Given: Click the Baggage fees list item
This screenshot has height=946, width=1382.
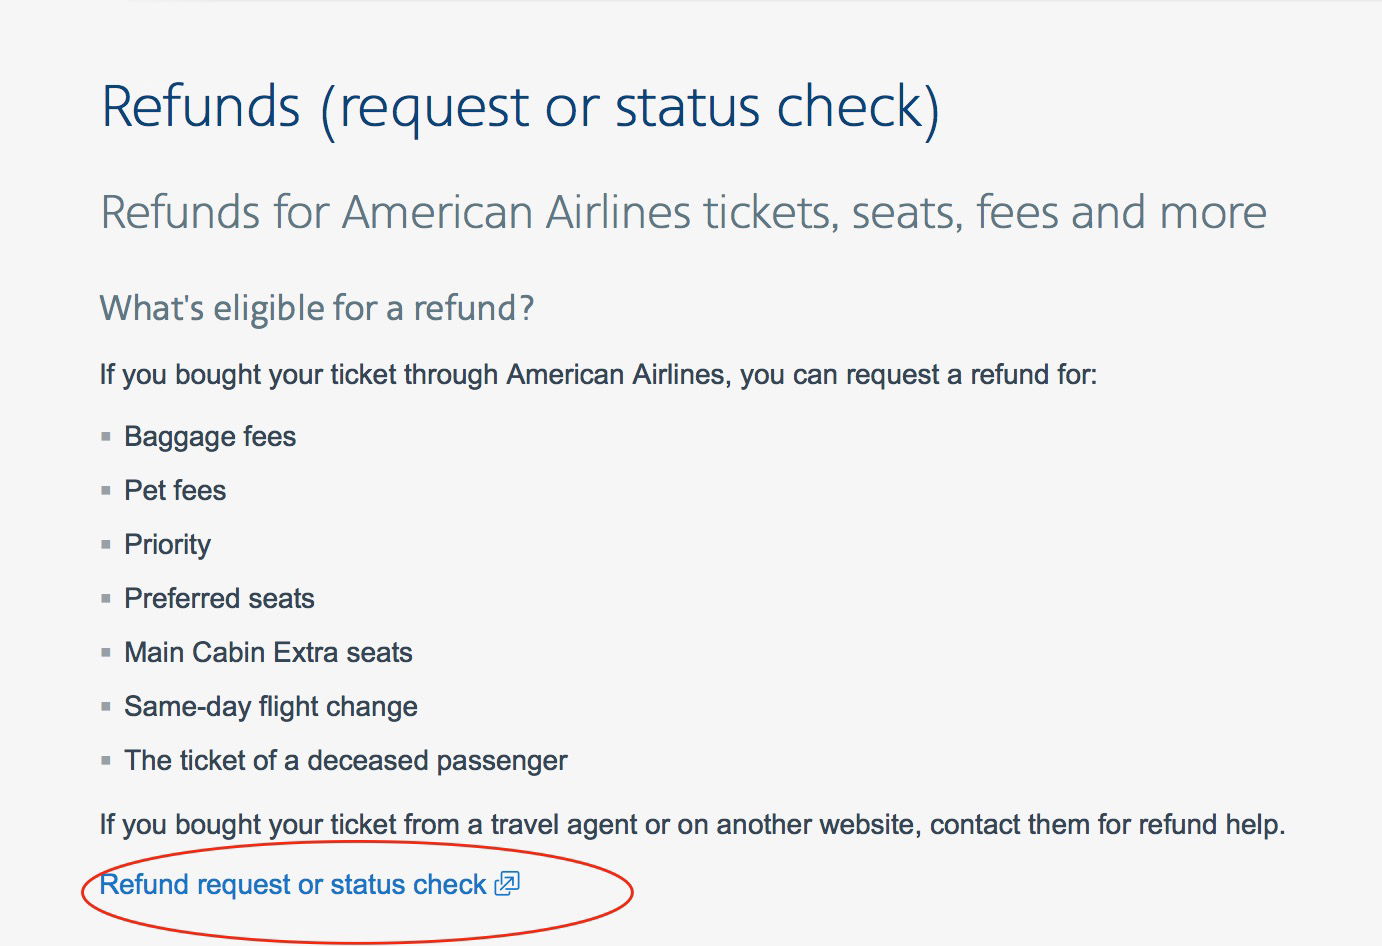Looking at the screenshot, I should [210, 437].
